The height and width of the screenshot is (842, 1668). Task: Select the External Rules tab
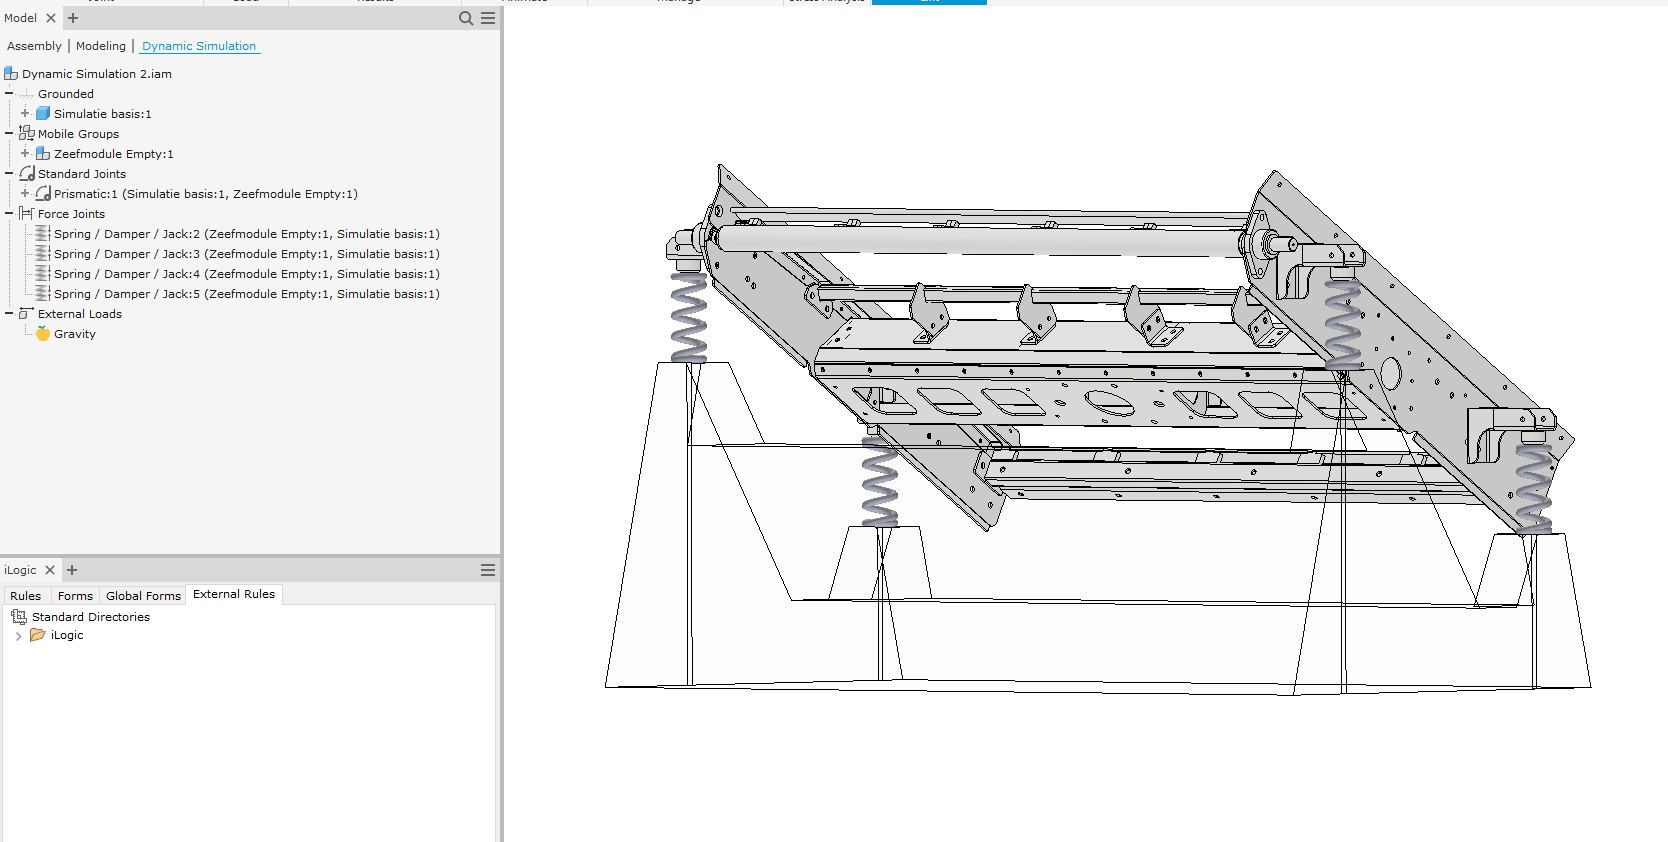[234, 594]
